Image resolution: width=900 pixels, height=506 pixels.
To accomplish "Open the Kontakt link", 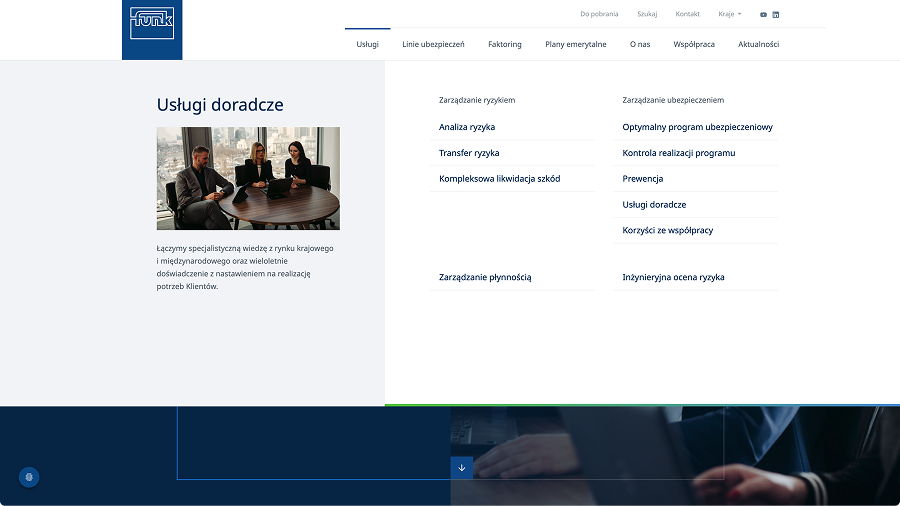I will (x=687, y=14).
